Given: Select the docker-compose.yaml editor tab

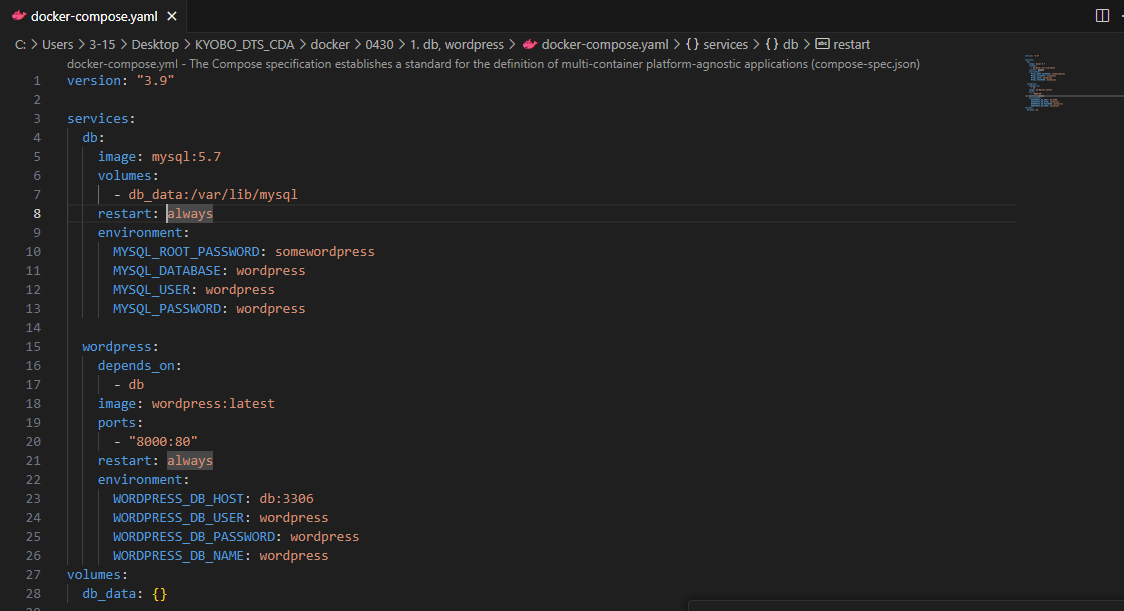Looking at the screenshot, I should (95, 16).
